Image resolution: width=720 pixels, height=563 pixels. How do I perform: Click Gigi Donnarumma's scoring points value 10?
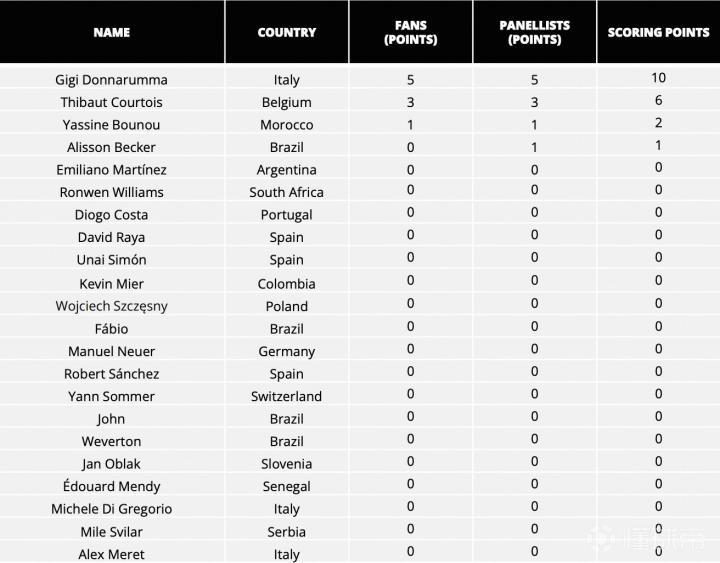point(658,77)
